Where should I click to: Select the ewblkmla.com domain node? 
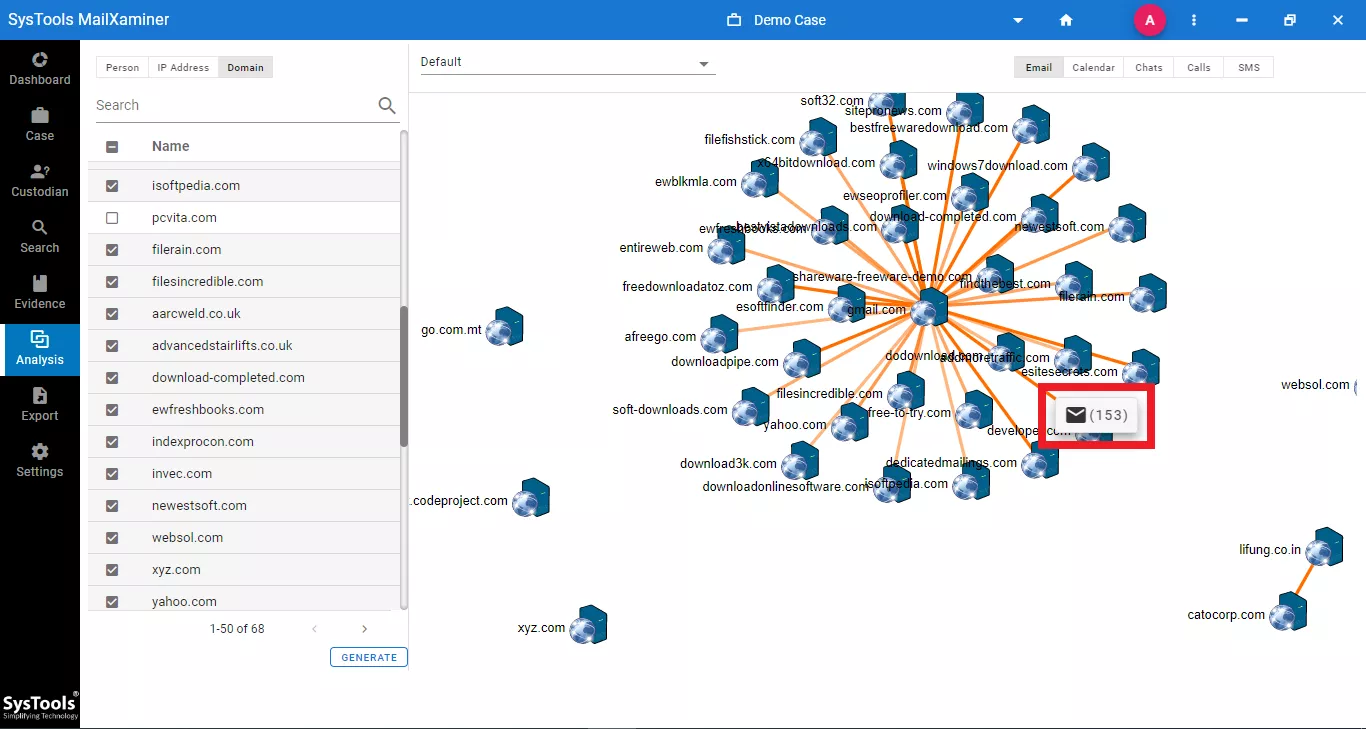pos(760,180)
